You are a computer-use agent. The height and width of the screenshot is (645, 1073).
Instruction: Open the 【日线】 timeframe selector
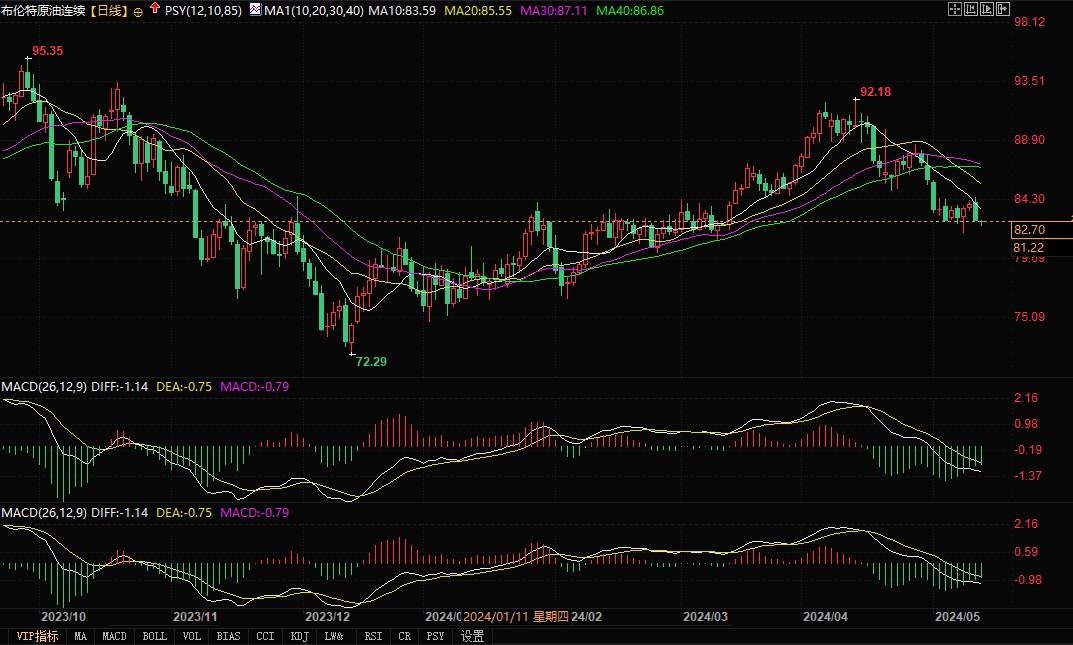pos(109,9)
